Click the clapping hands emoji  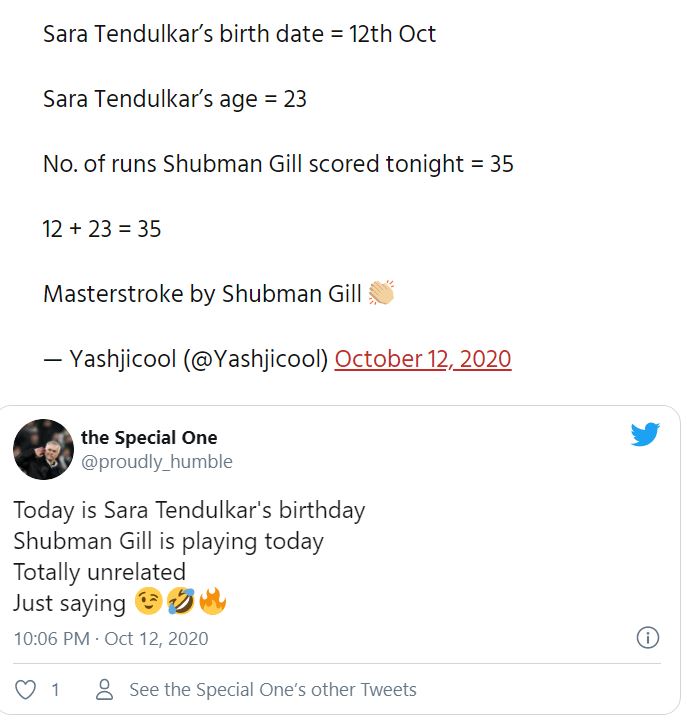pos(381,294)
